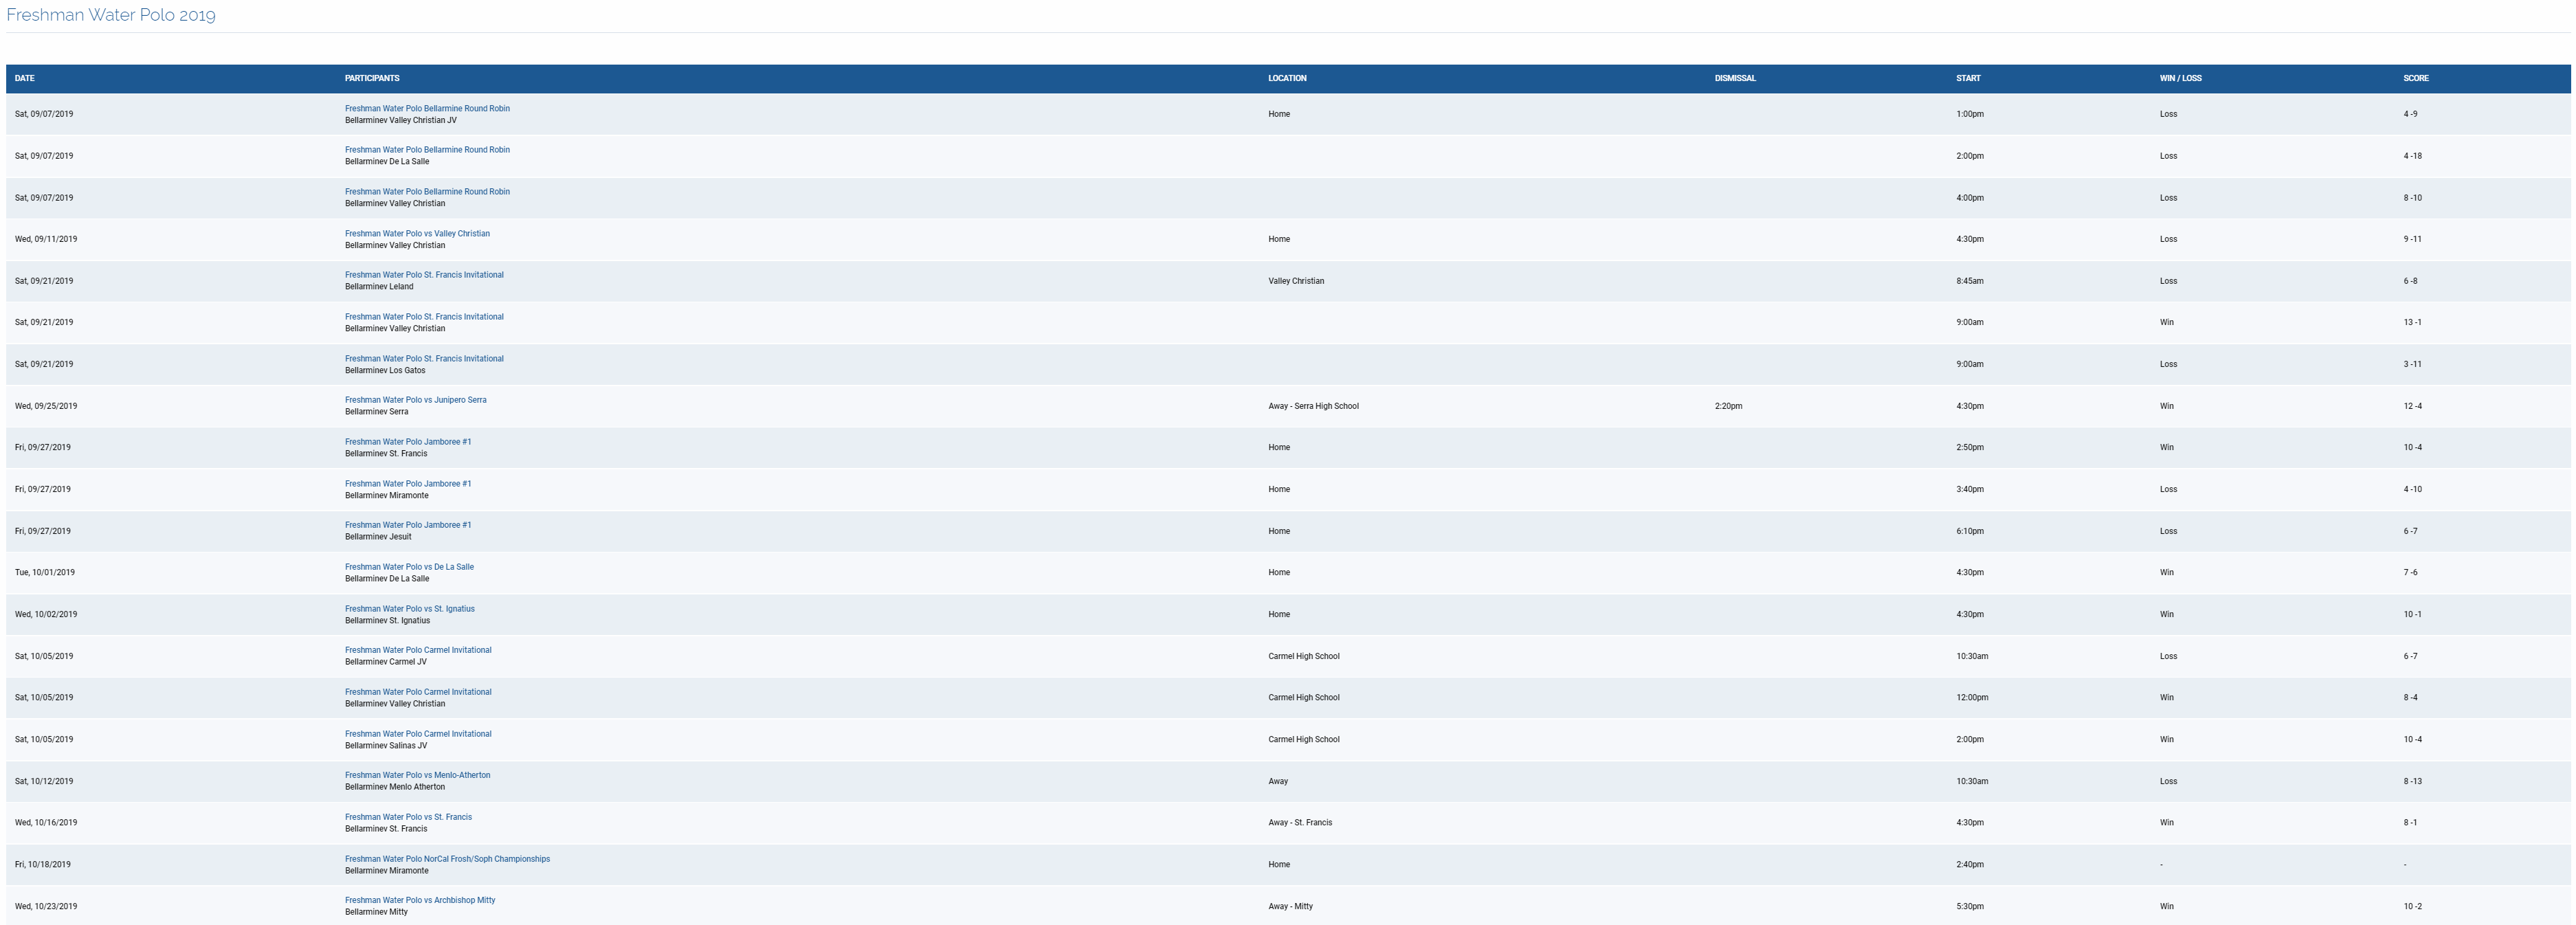2576x925 pixels.
Task: Select the Bellarminev Los Gatos participants text
Action: click(x=385, y=370)
